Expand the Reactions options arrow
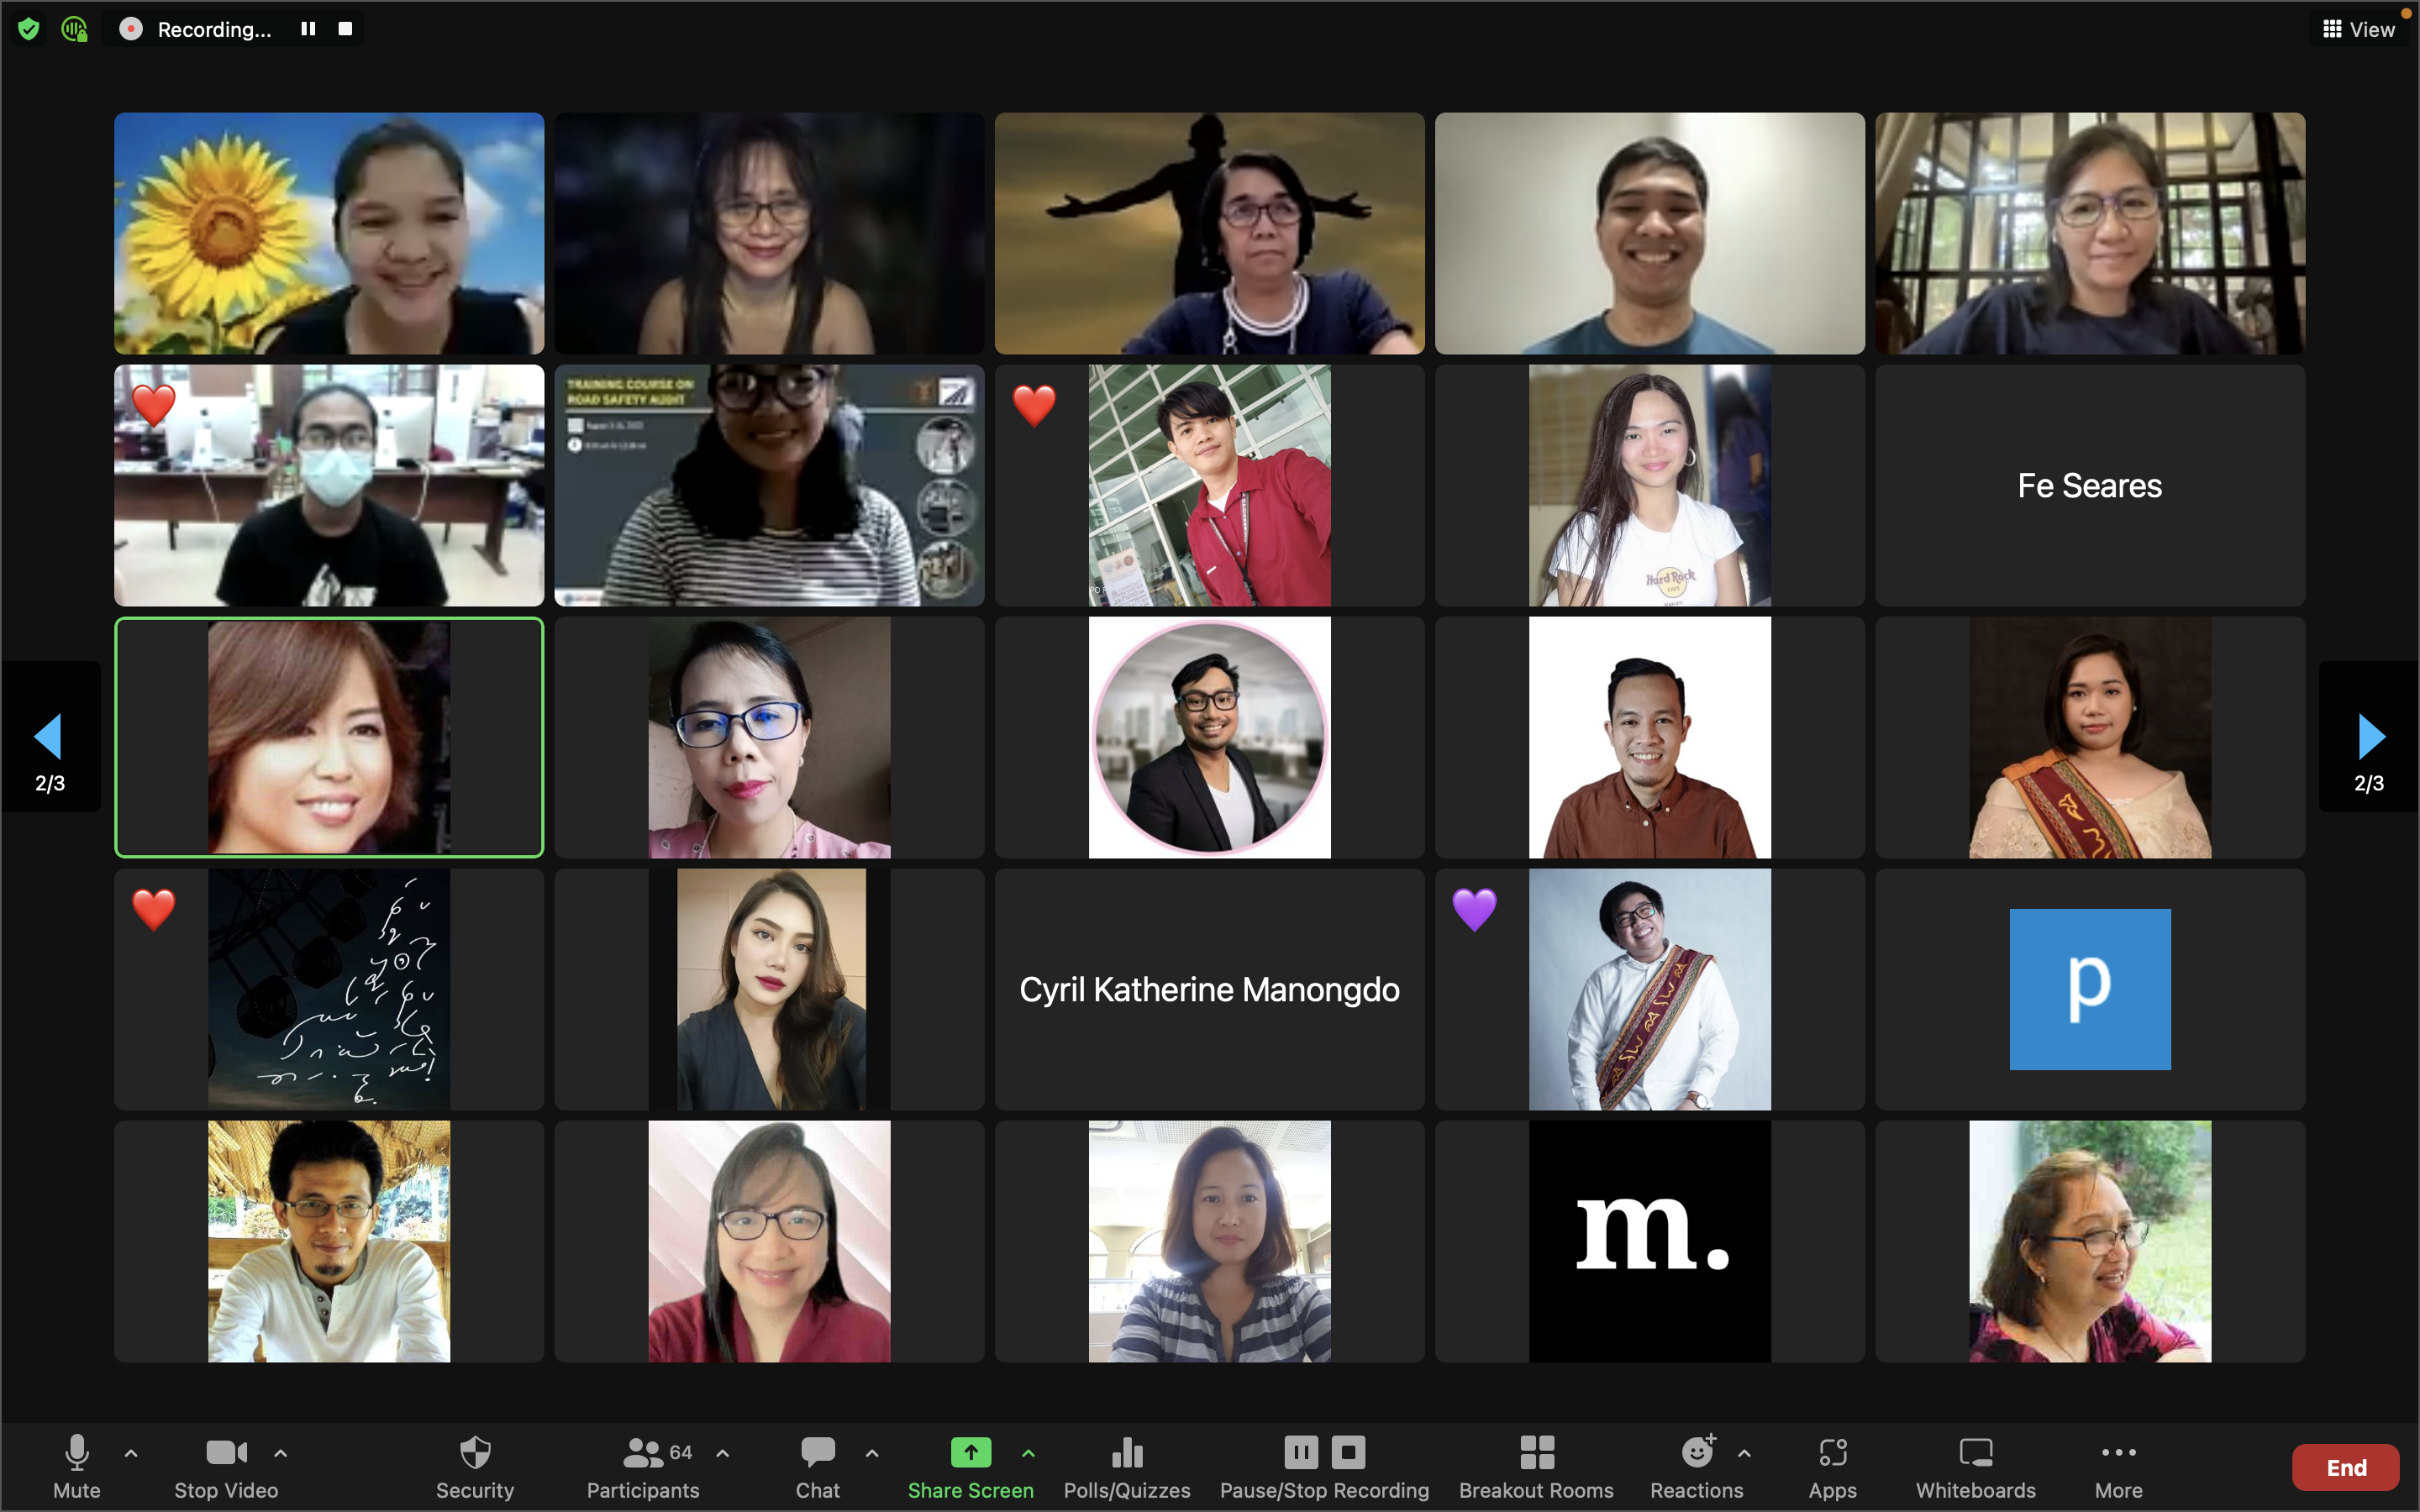The height and width of the screenshot is (1512, 2420). (x=1745, y=1453)
